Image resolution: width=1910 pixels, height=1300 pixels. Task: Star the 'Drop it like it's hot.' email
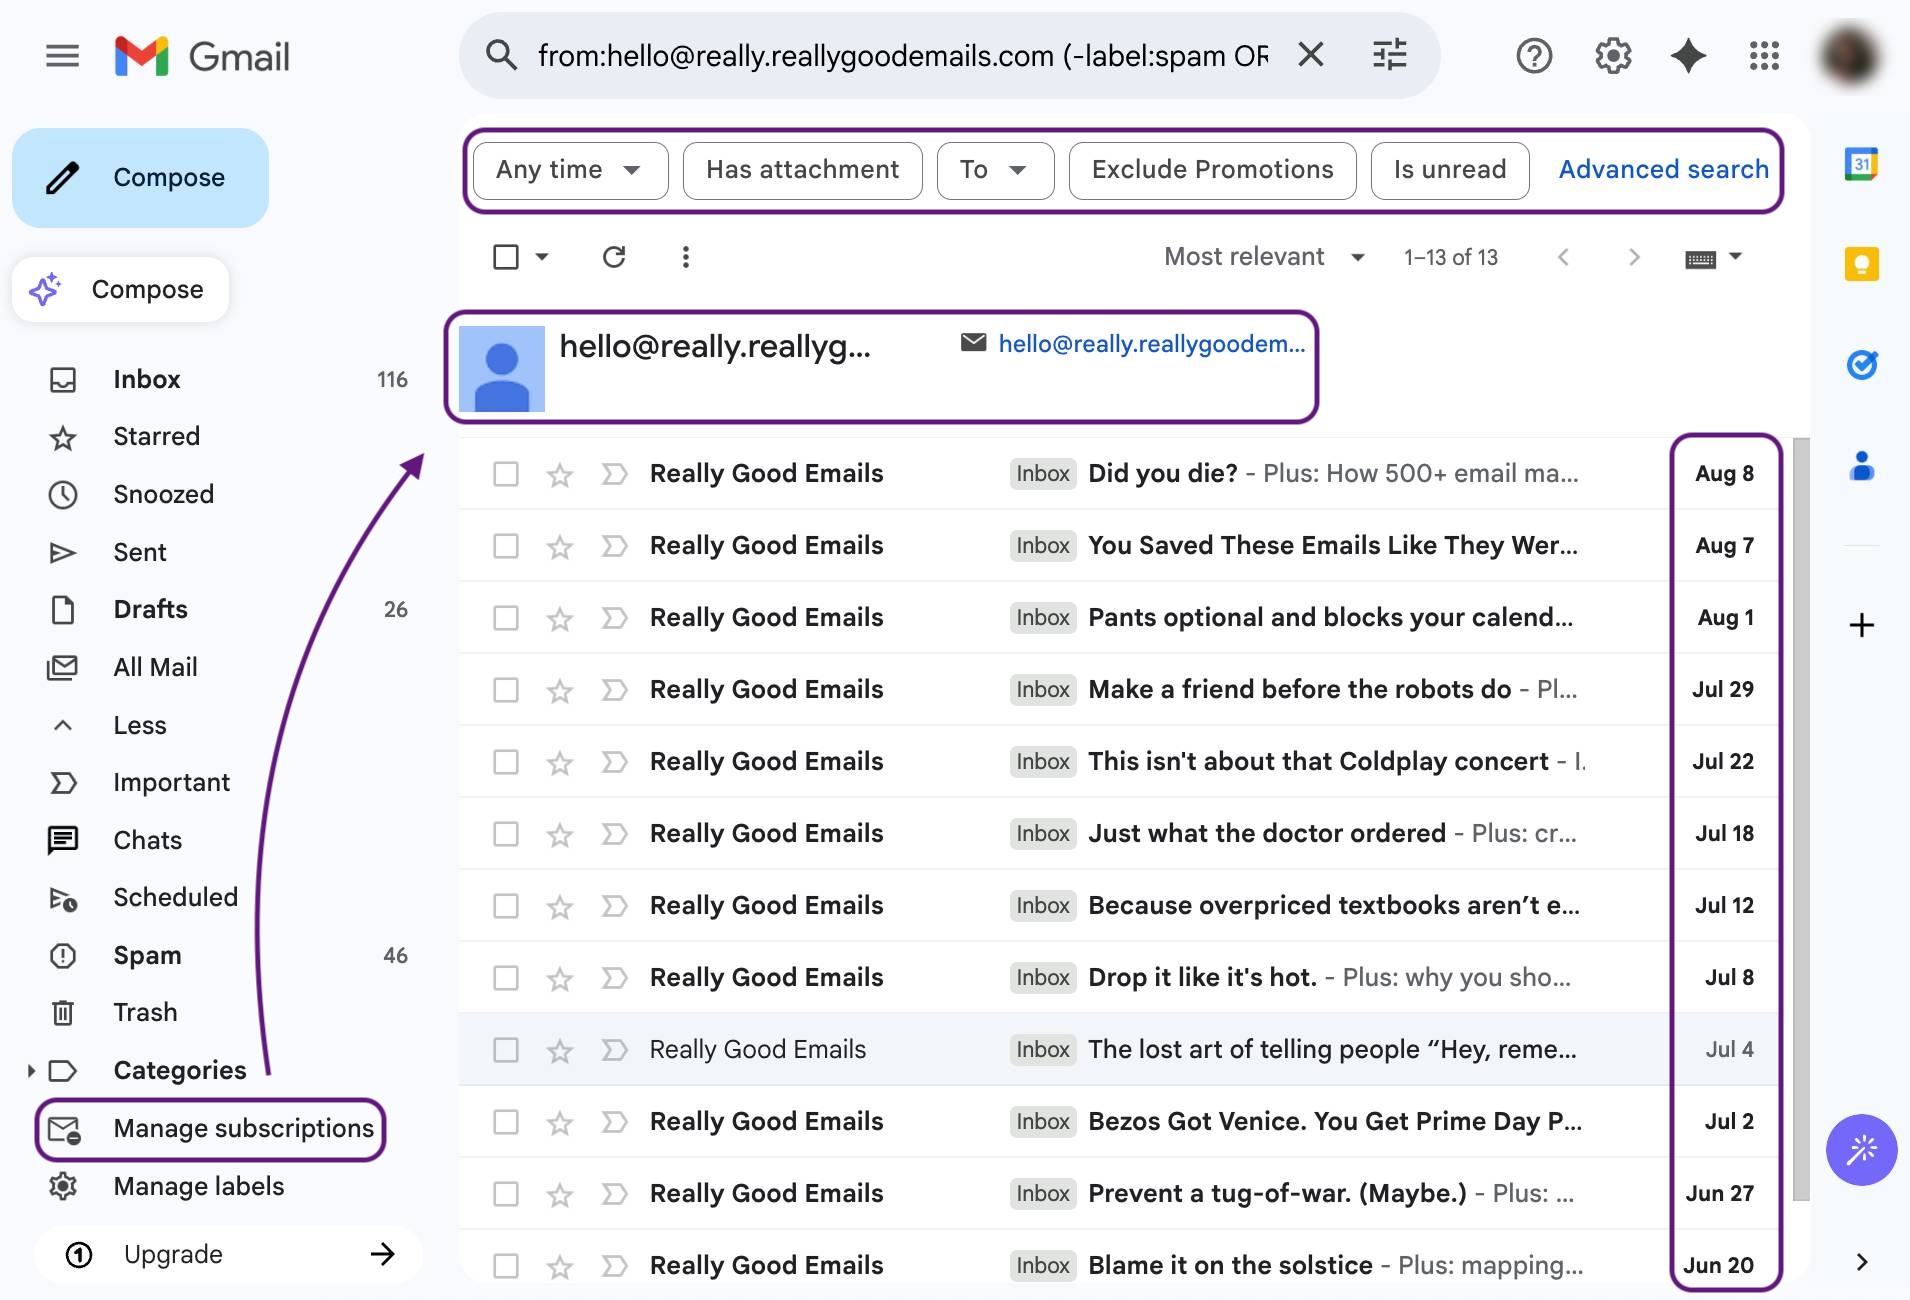559,978
